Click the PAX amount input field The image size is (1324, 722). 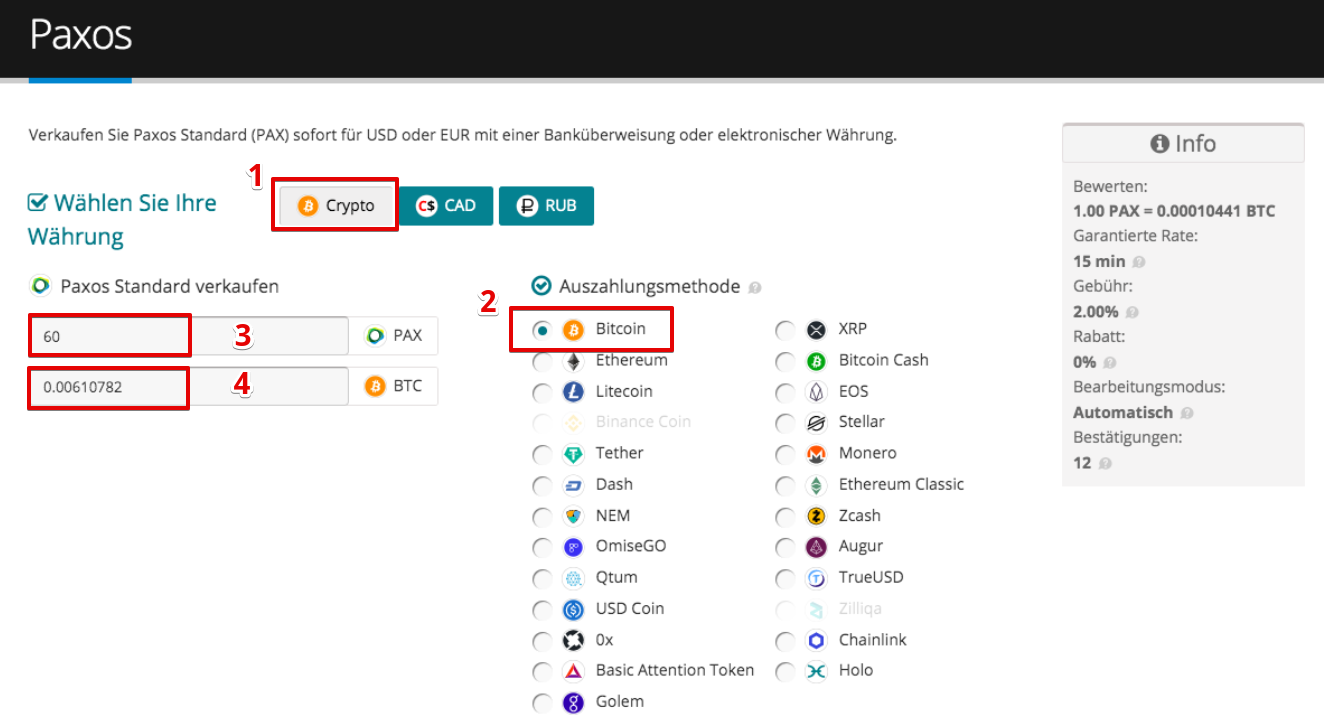click(188, 336)
